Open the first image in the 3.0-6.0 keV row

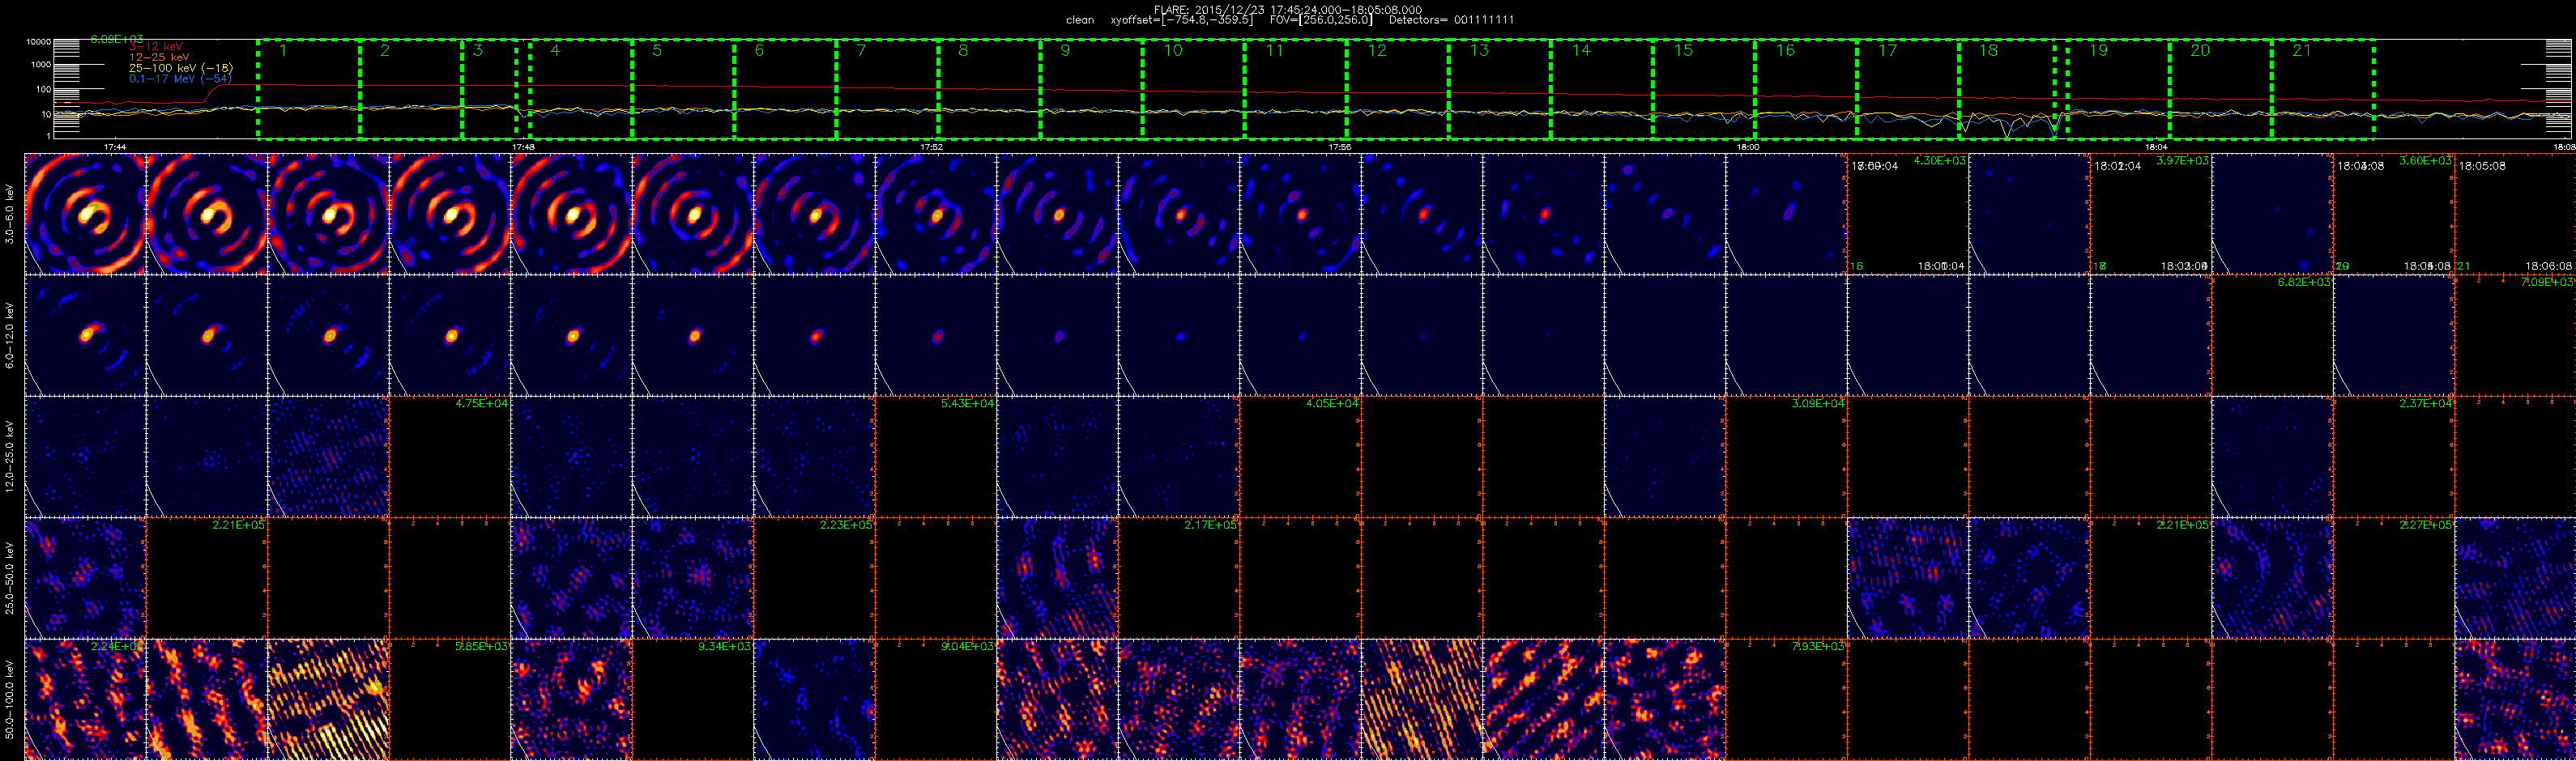tap(85, 214)
